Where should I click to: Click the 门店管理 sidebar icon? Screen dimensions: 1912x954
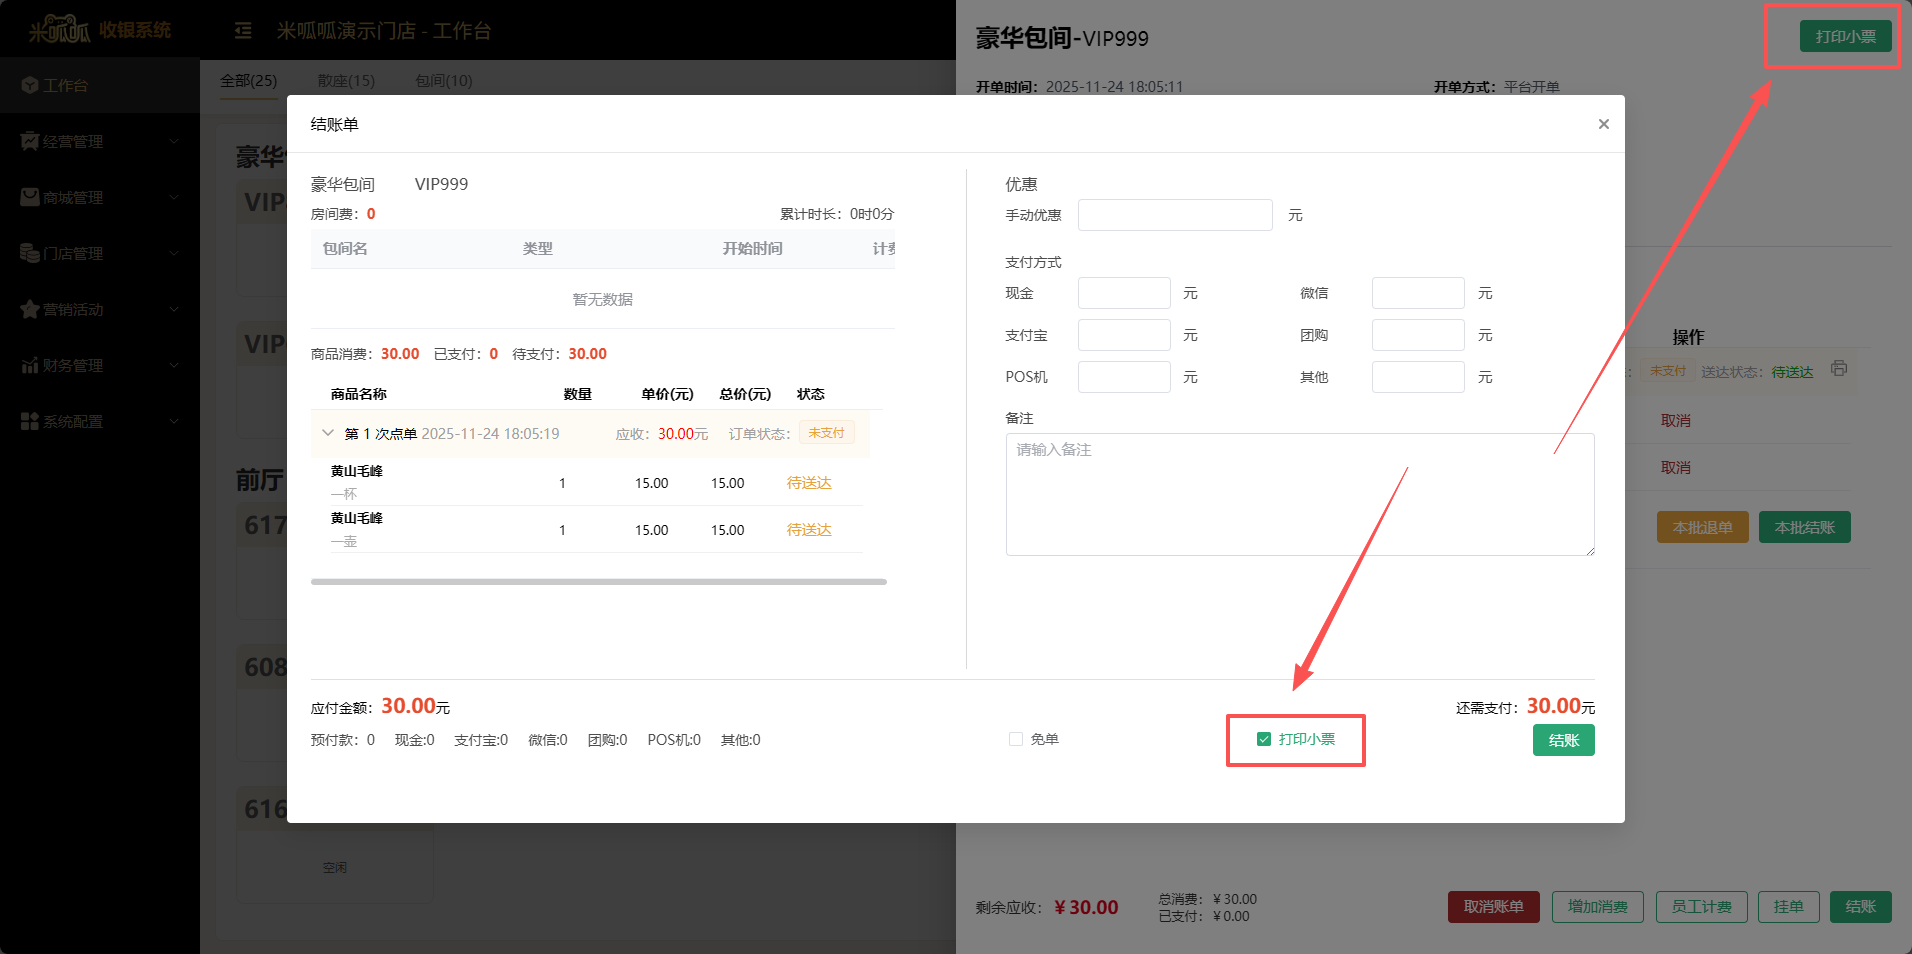[x=30, y=254]
